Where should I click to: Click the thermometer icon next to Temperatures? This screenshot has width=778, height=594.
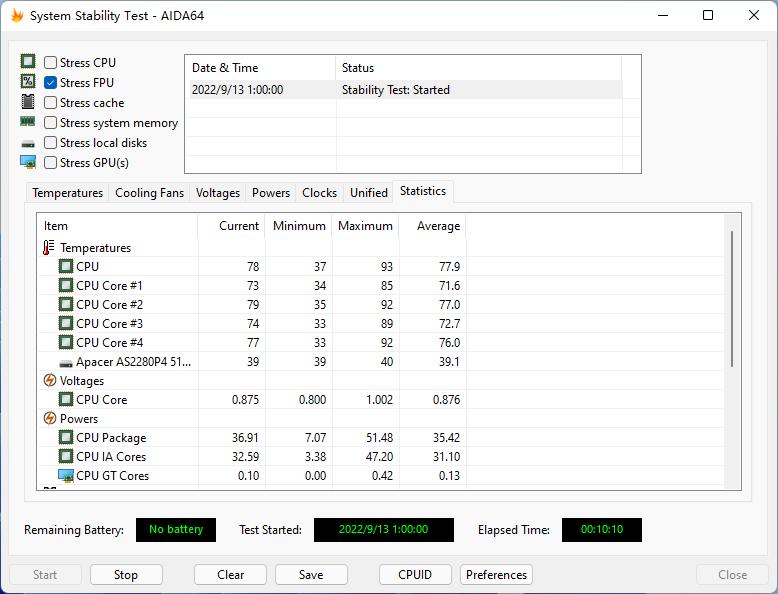point(49,248)
